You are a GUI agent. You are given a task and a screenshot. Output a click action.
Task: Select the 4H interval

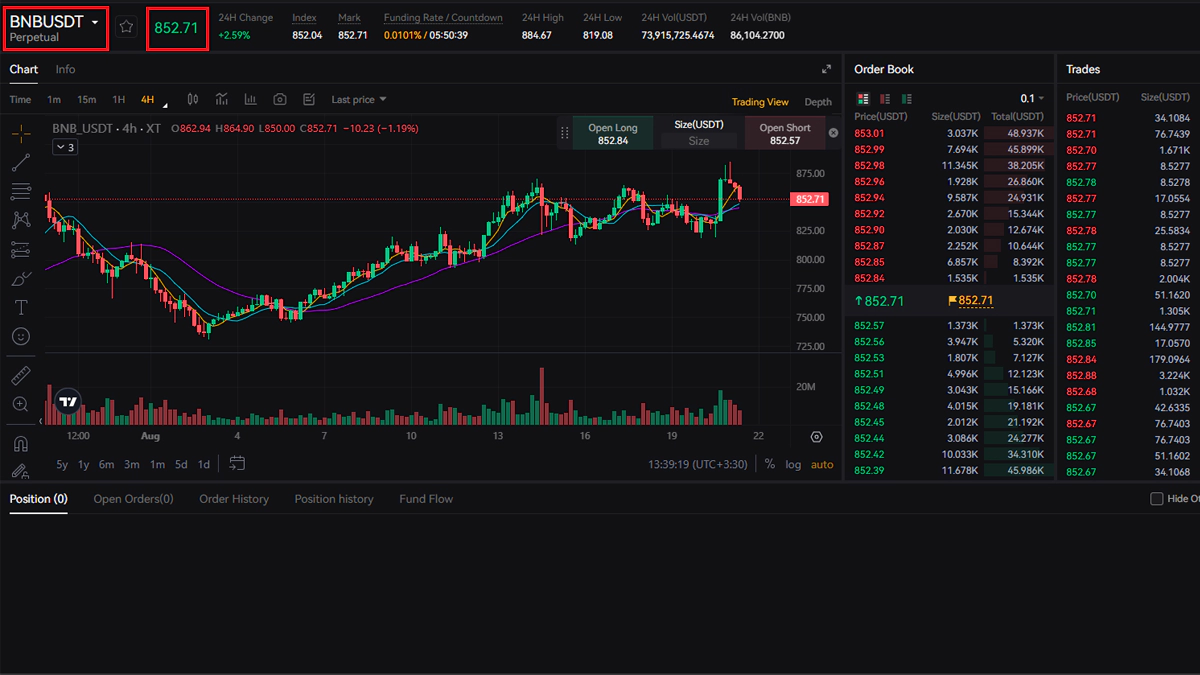click(148, 99)
